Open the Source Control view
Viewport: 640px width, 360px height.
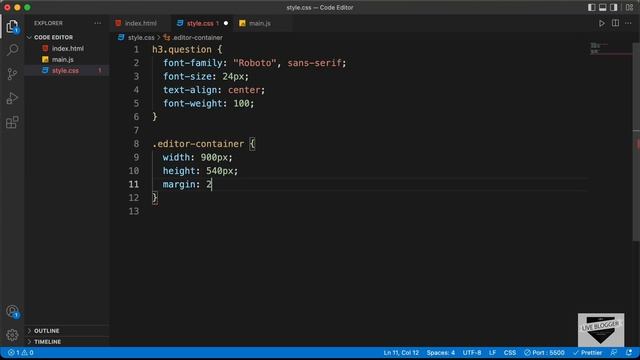click(x=12, y=74)
